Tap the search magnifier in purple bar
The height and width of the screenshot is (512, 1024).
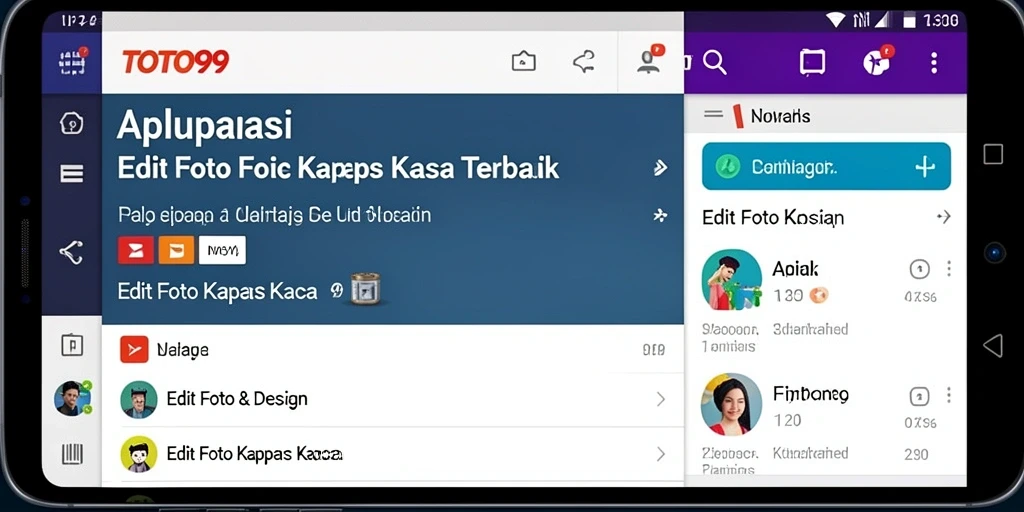(x=714, y=63)
